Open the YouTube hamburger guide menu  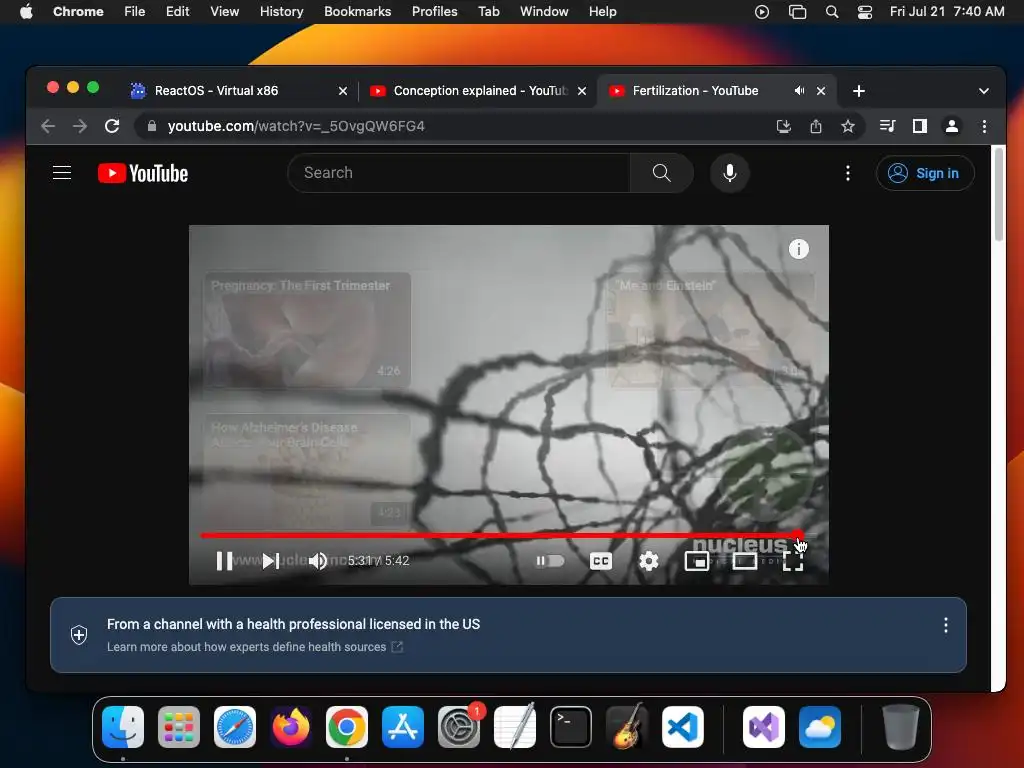click(62, 173)
